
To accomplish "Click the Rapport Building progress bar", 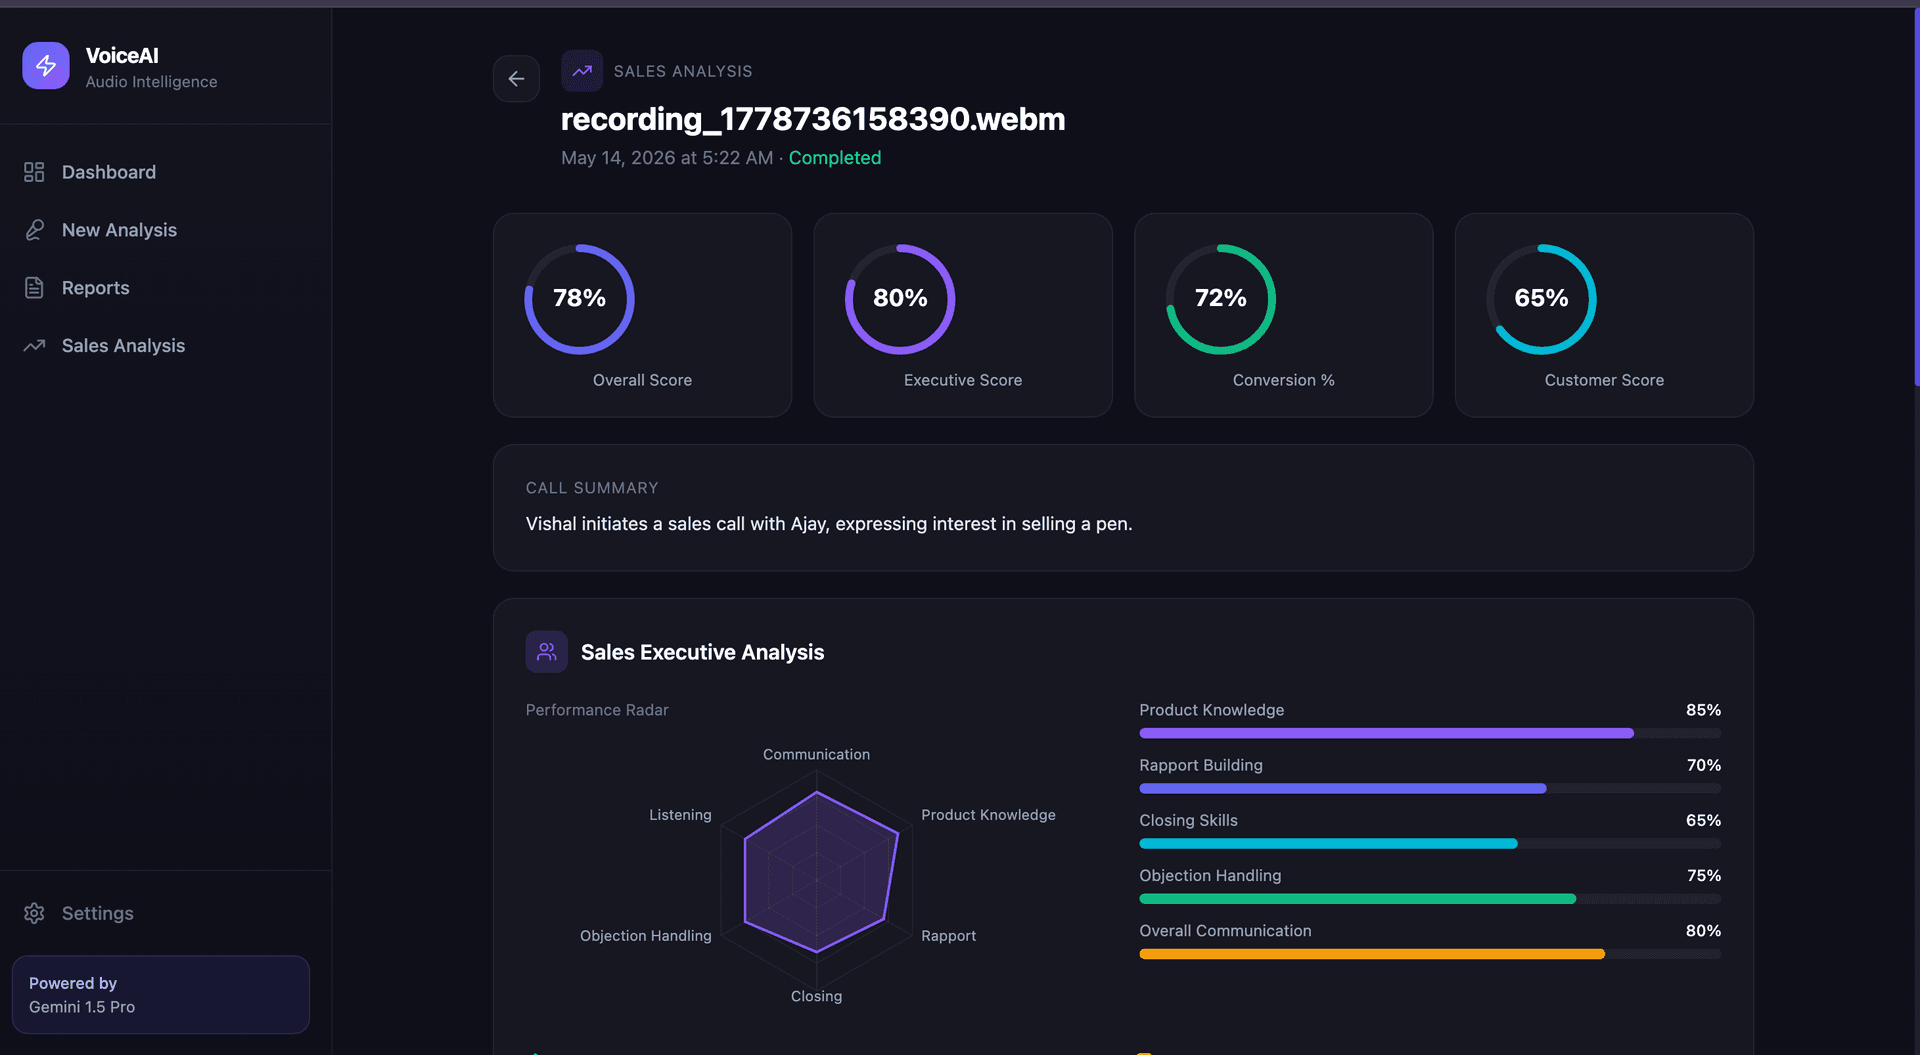I will coord(1430,788).
